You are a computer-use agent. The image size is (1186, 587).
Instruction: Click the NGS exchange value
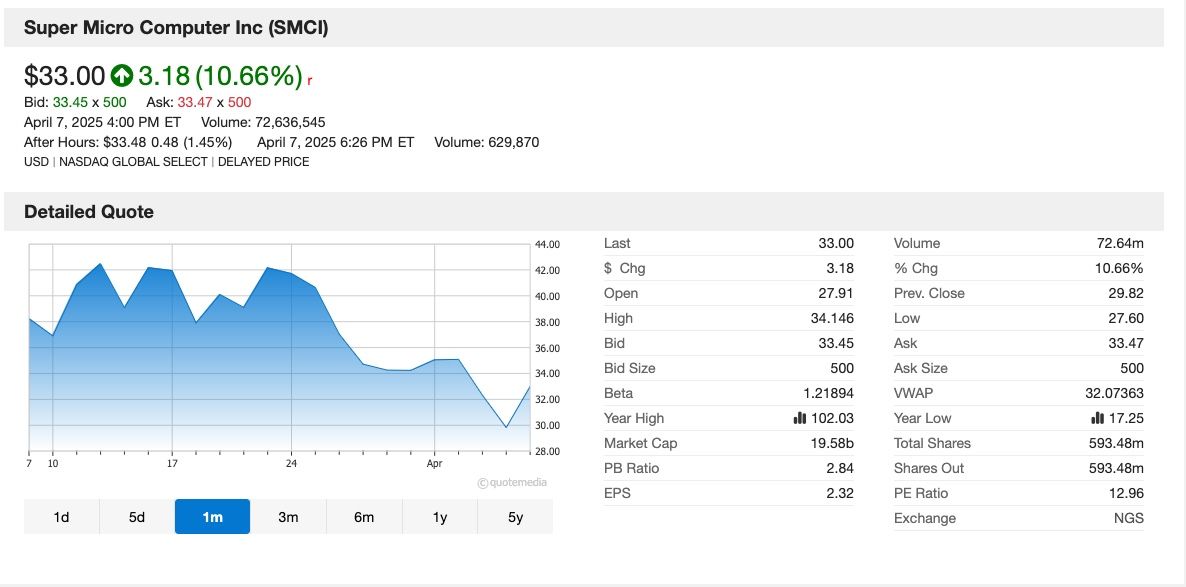click(1128, 518)
